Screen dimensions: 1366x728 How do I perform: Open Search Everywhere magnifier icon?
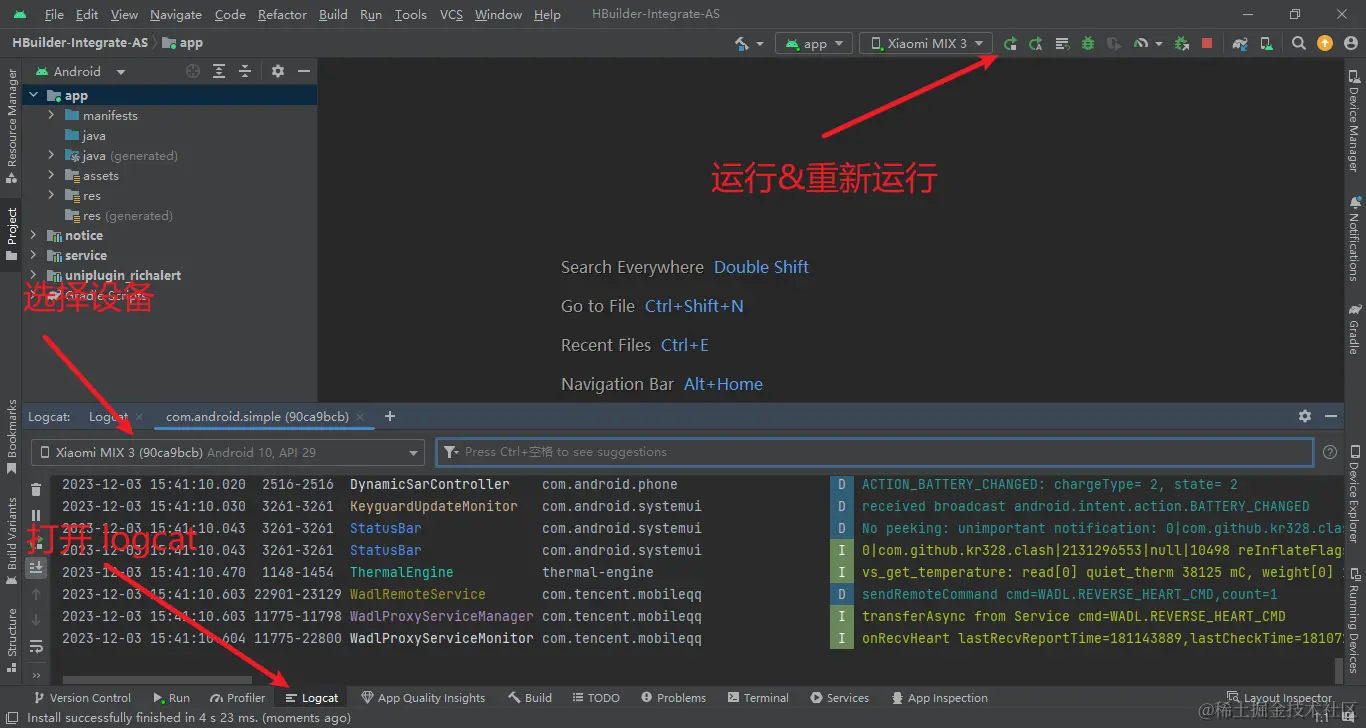pos(1298,43)
